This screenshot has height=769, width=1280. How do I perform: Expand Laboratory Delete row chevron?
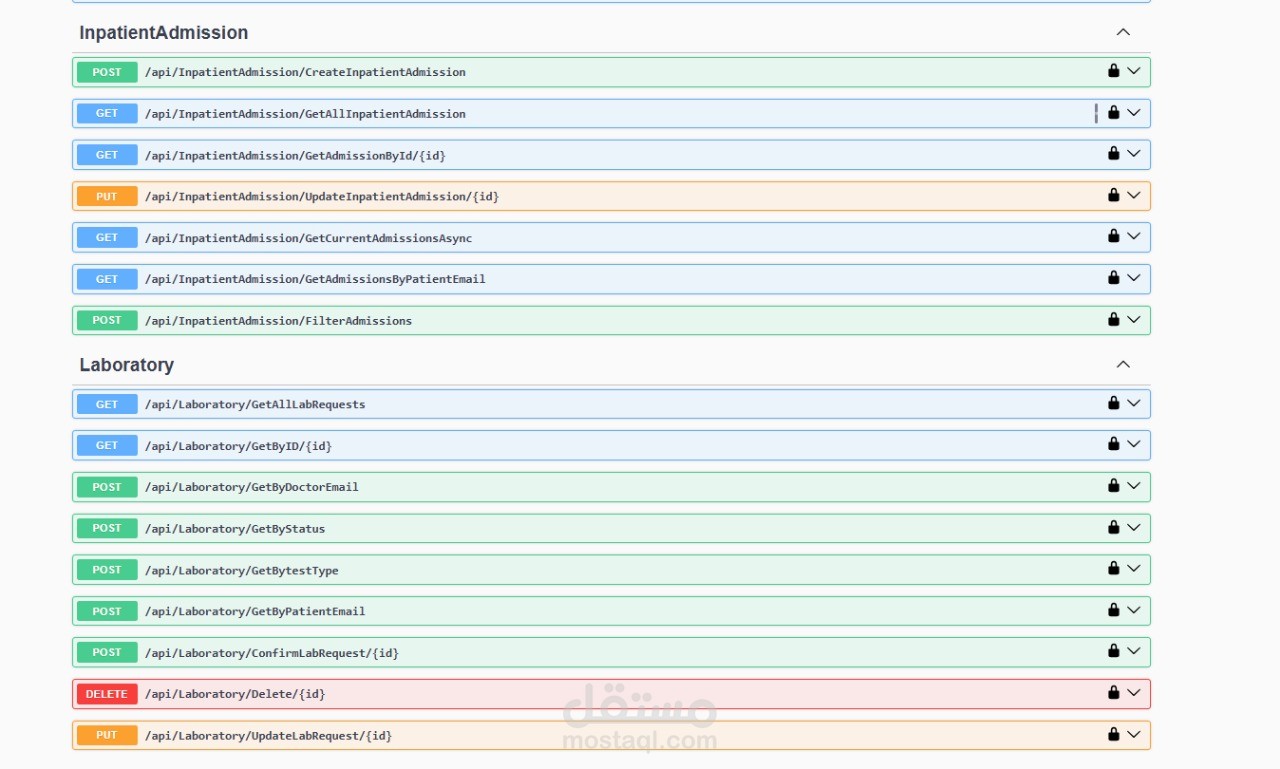(x=1134, y=693)
